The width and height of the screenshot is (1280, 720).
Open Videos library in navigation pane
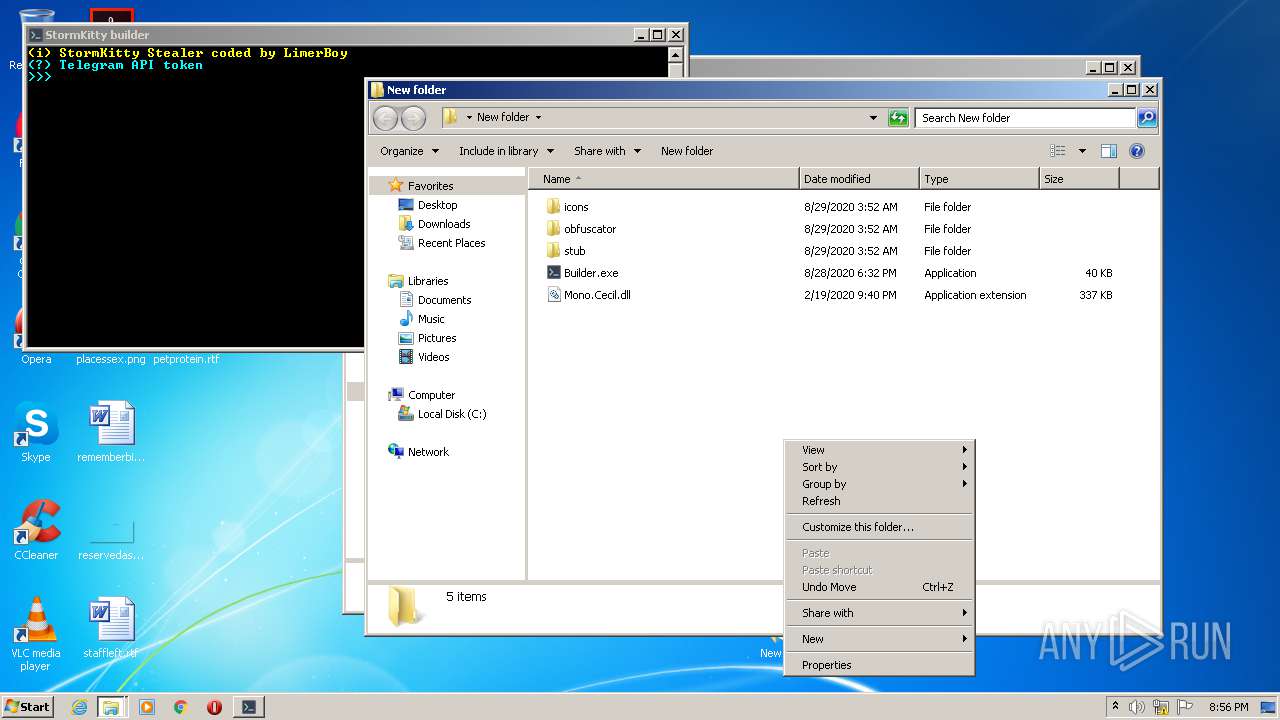point(424,357)
